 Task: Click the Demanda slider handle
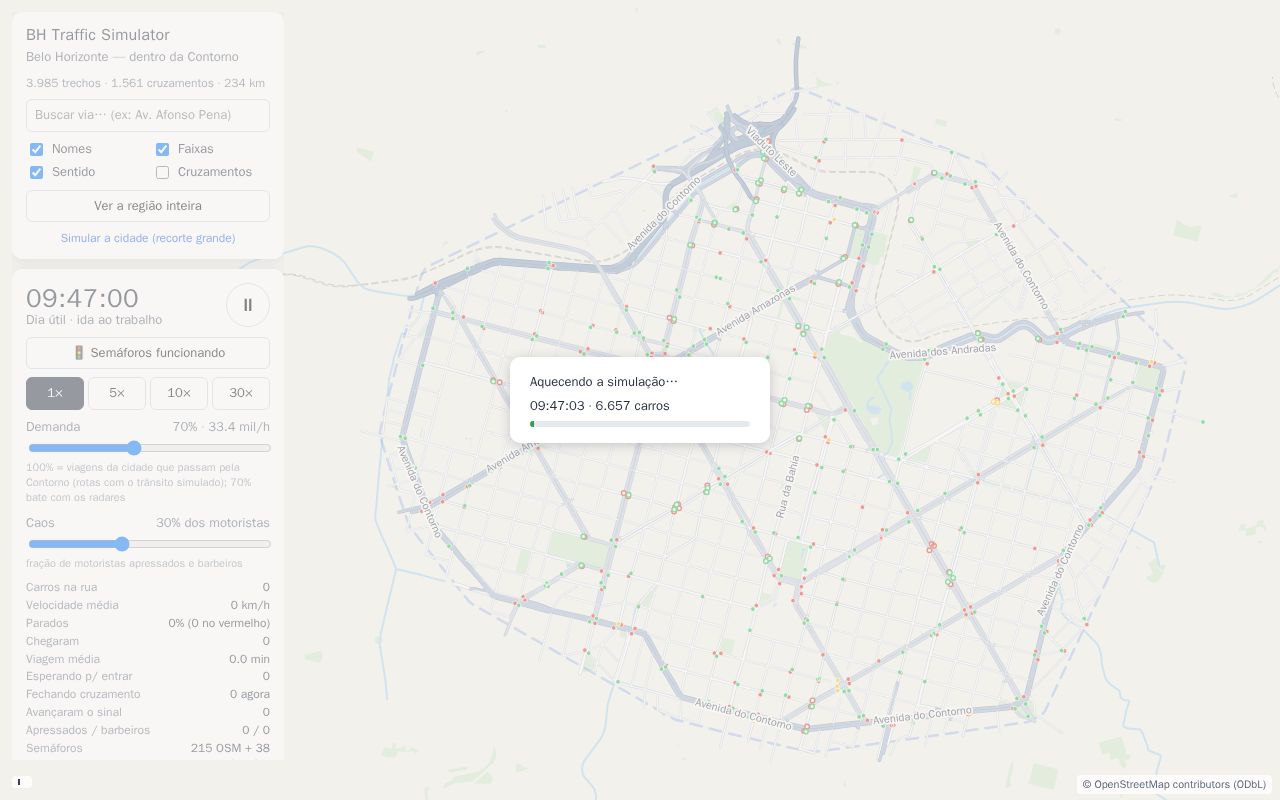[134, 448]
